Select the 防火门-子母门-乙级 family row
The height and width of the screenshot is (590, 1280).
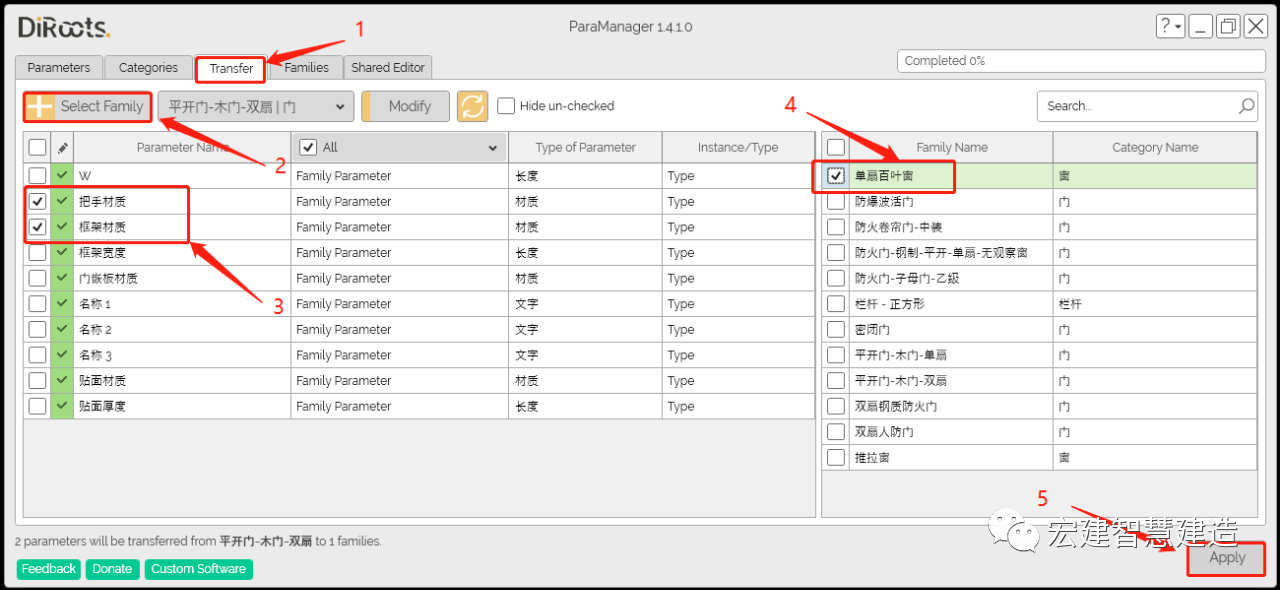[x=1039, y=278]
